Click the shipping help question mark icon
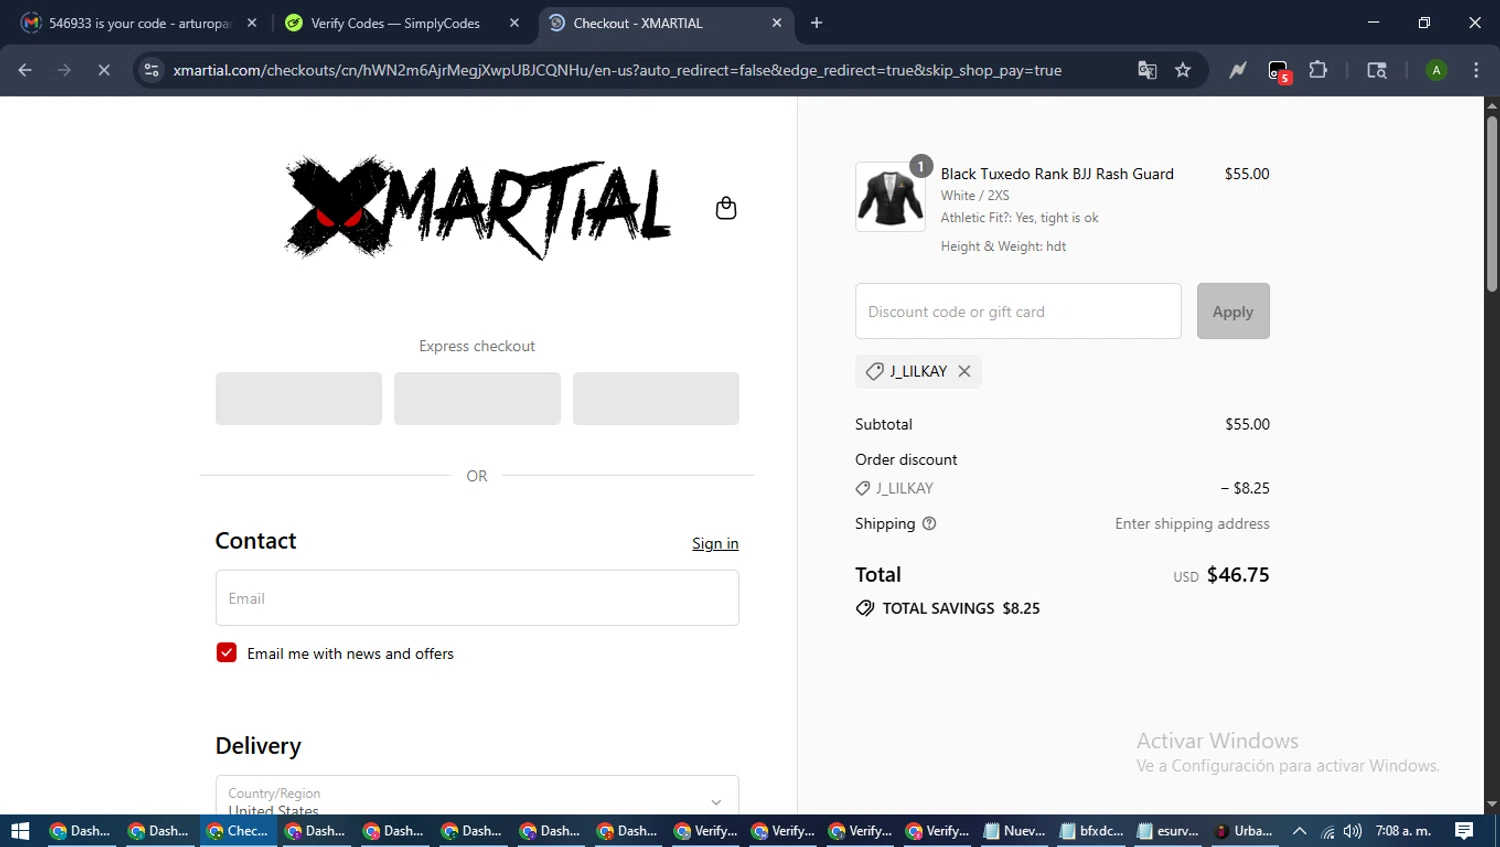This screenshot has height=847, width=1500. (x=929, y=523)
